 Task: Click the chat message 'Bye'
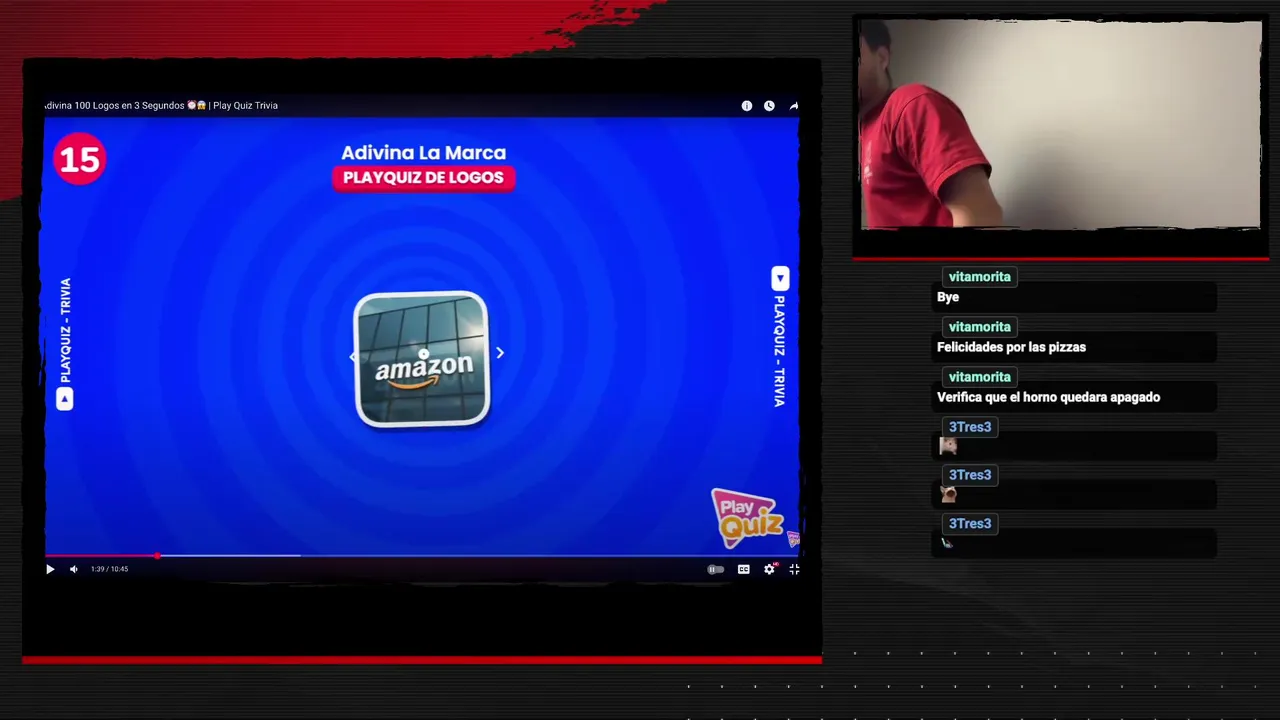coord(948,297)
